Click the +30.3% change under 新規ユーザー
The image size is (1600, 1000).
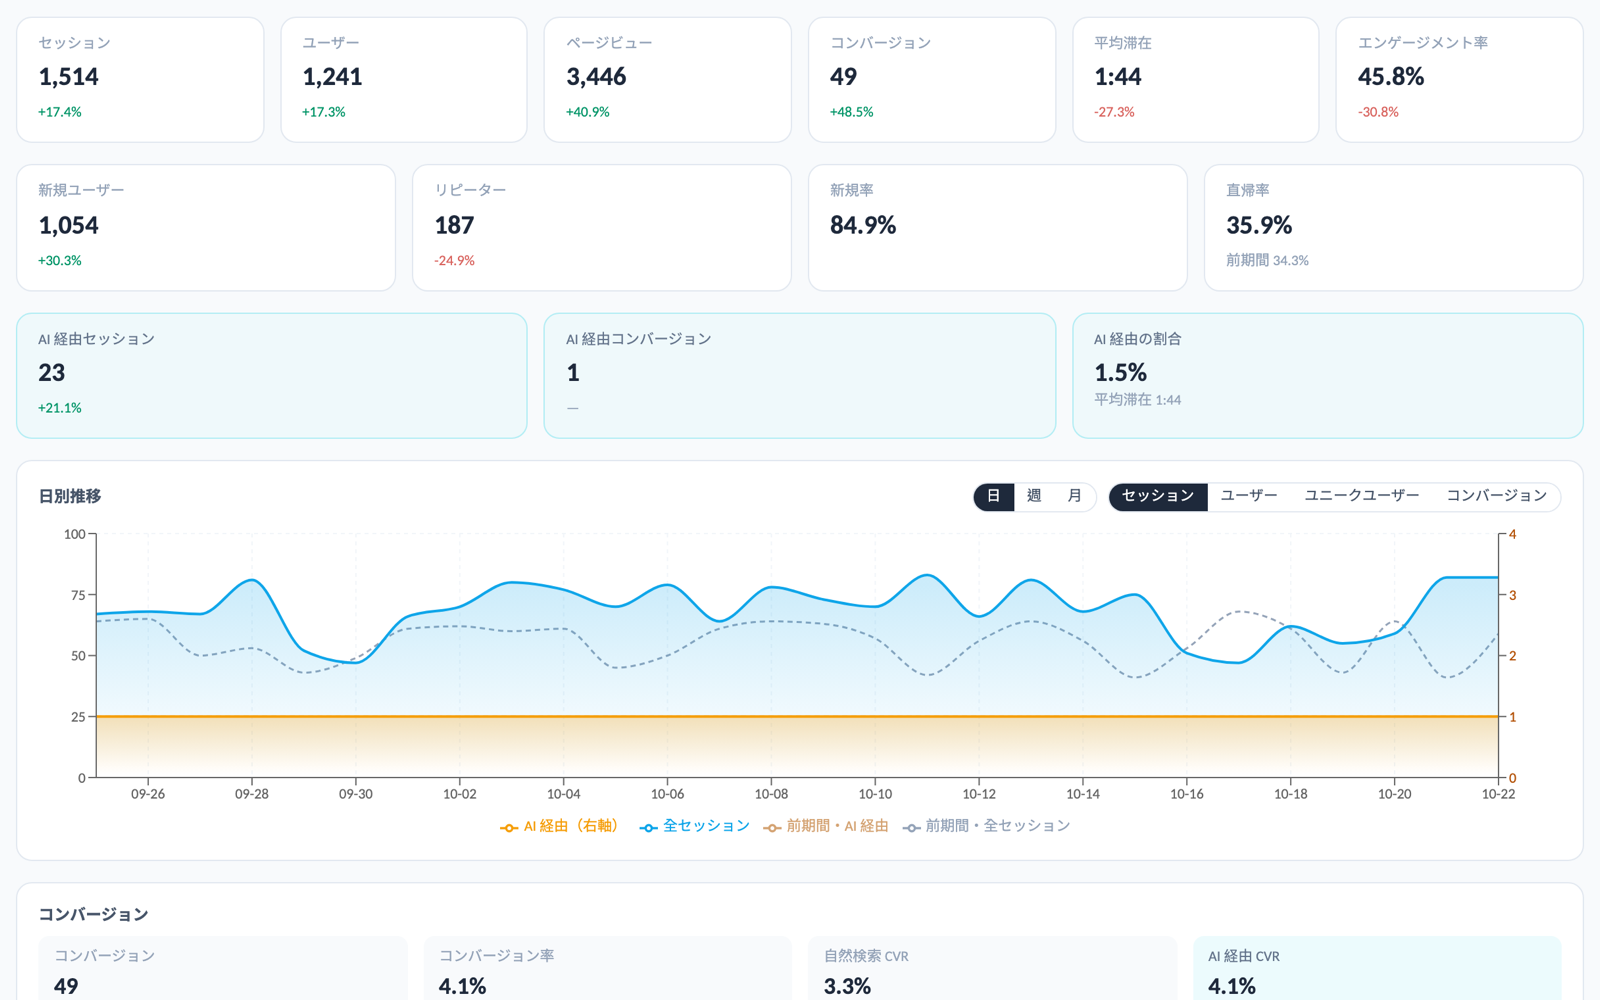(x=60, y=260)
